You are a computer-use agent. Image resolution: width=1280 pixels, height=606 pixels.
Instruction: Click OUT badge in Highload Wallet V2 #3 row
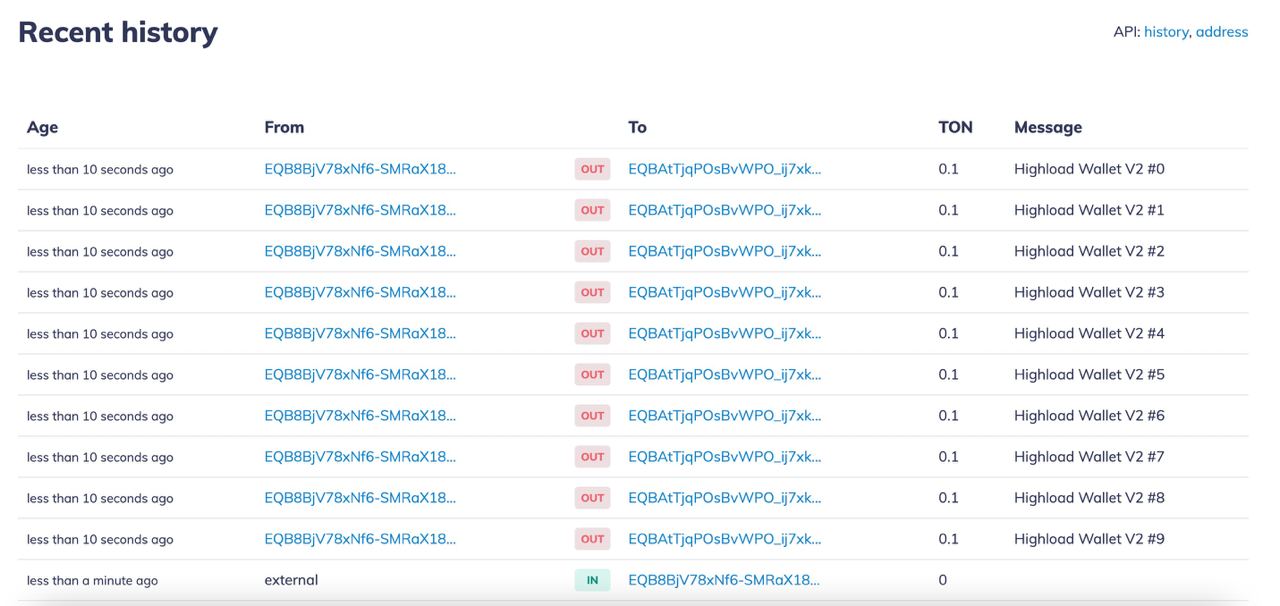(x=592, y=292)
